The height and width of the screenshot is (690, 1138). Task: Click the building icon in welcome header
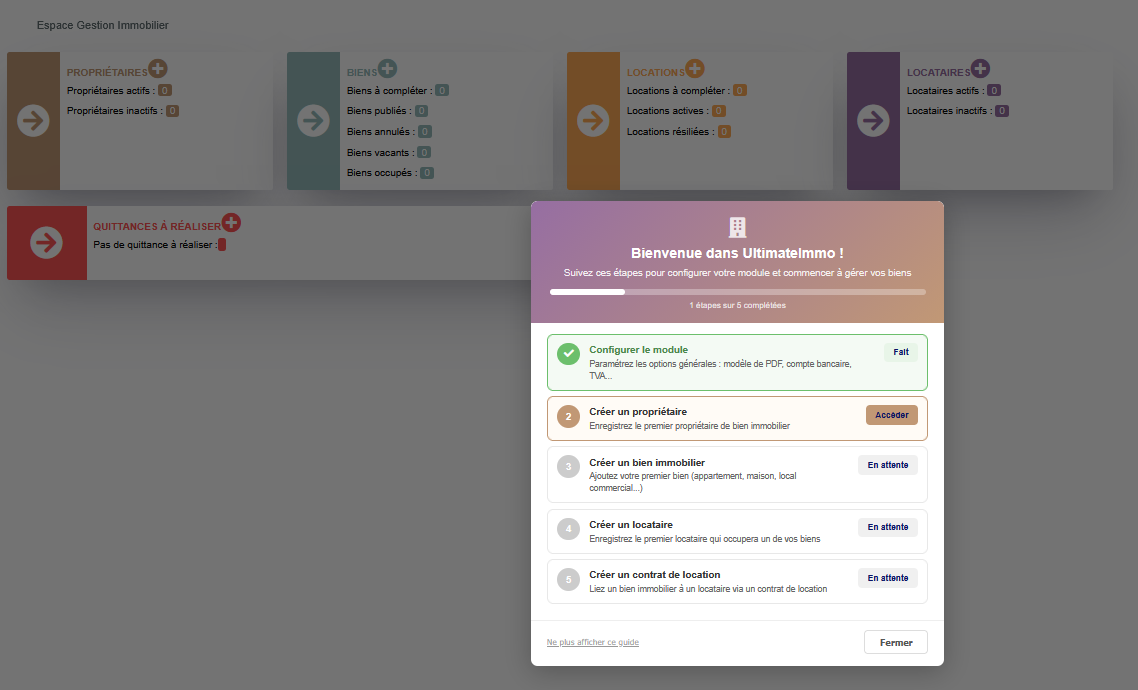click(x=737, y=227)
